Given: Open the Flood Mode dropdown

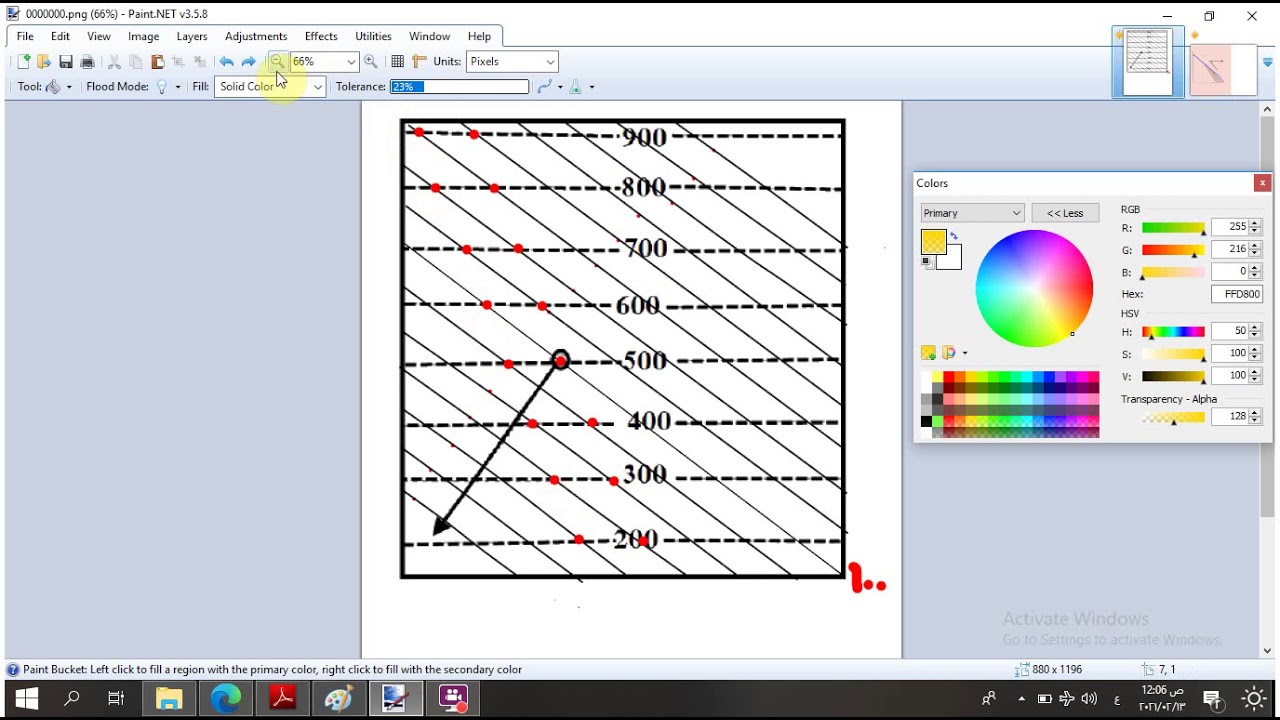Looking at the screenshot, I should pos(167,87).
